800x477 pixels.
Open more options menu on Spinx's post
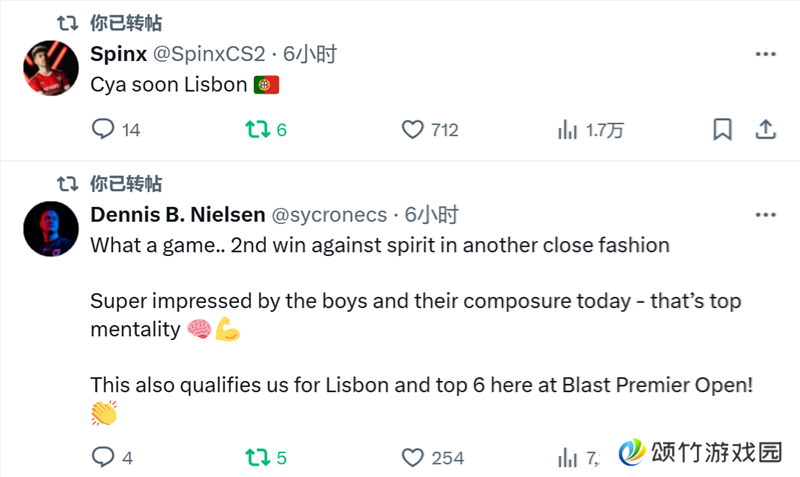[765, 54]
